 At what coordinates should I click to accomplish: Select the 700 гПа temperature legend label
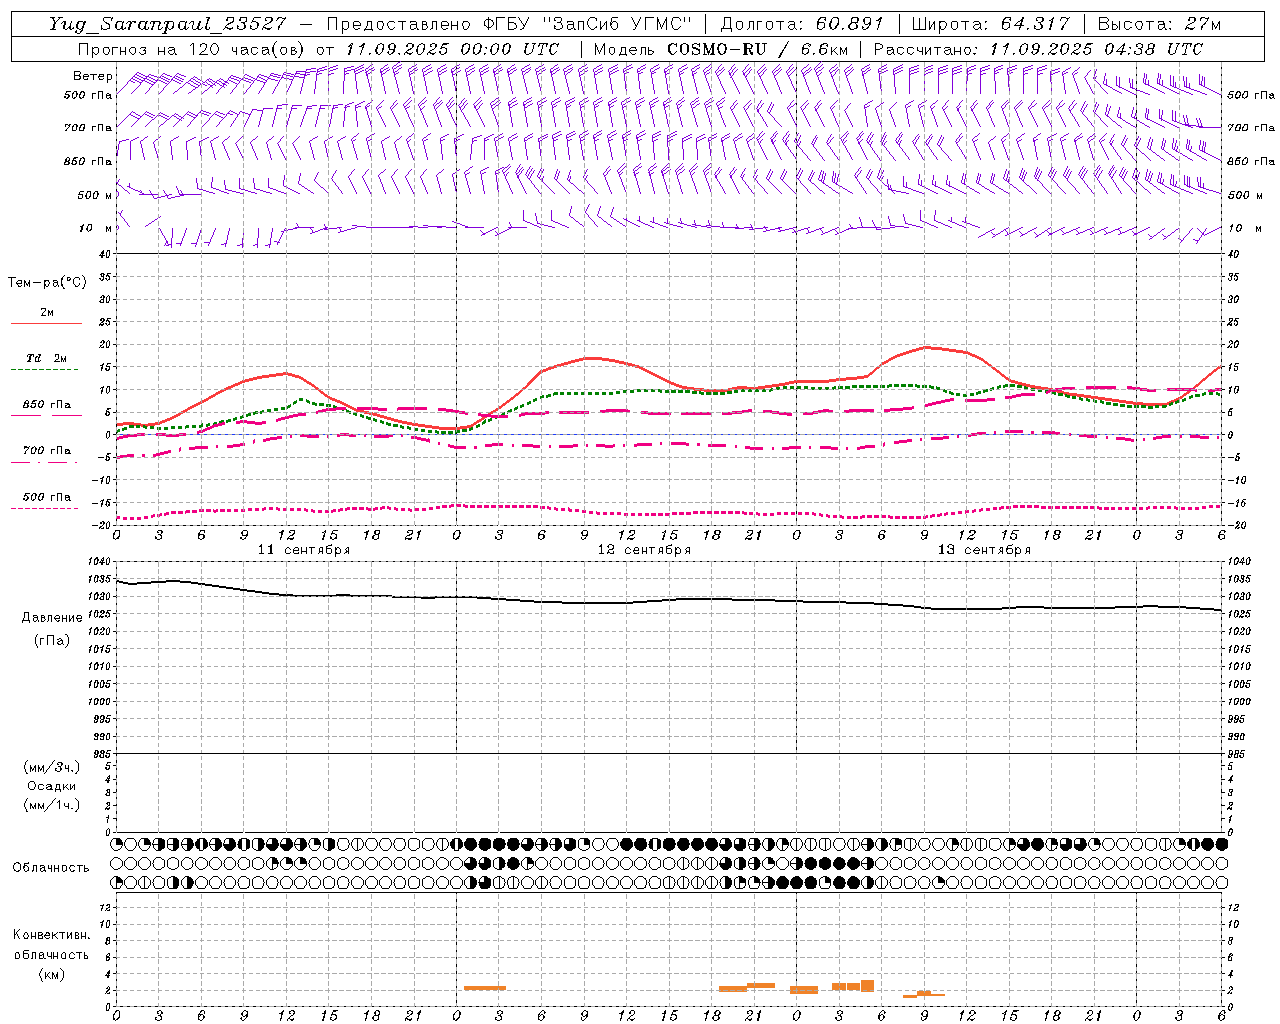46,451
